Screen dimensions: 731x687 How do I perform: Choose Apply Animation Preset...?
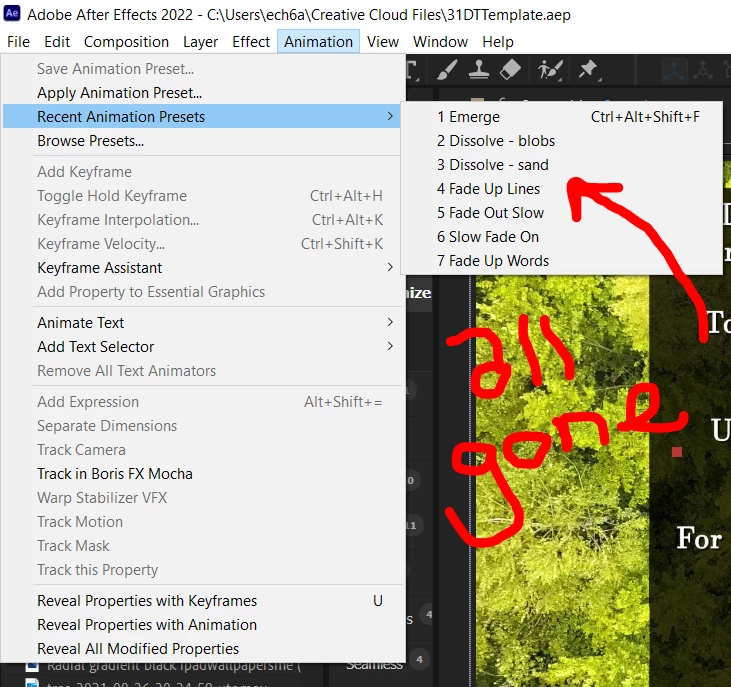tap(201, 93)
